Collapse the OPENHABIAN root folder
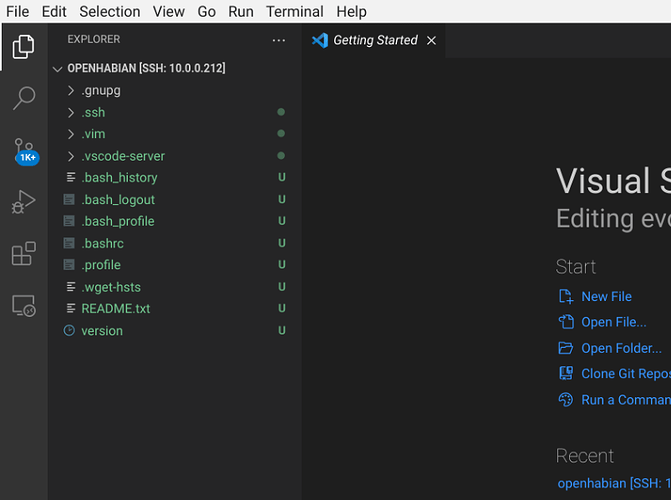The image size is (671, 500). [57, 68]
